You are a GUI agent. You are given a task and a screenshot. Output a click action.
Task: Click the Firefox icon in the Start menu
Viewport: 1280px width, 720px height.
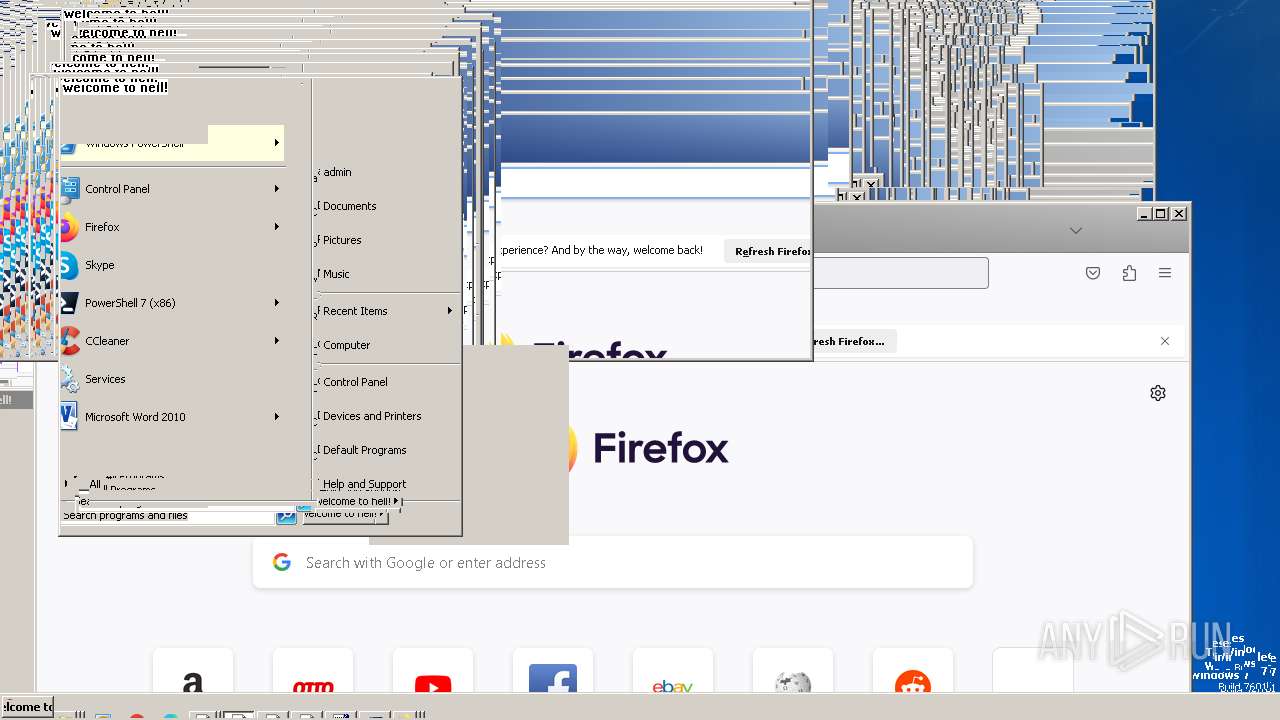pyautogui.click(x=69, y=227)
